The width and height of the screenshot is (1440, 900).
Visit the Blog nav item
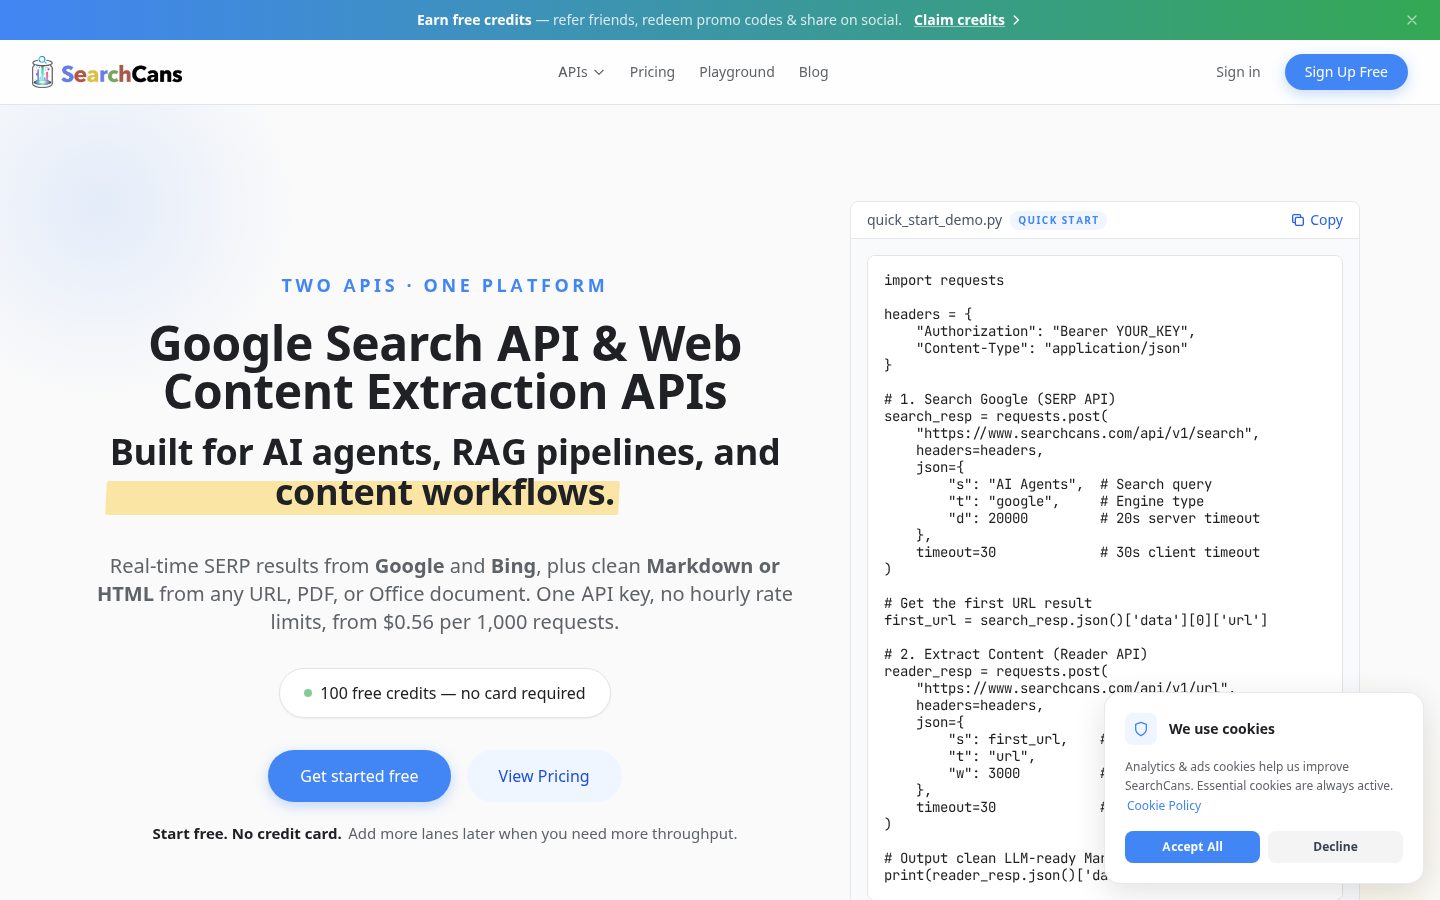(x=813, y=72)
